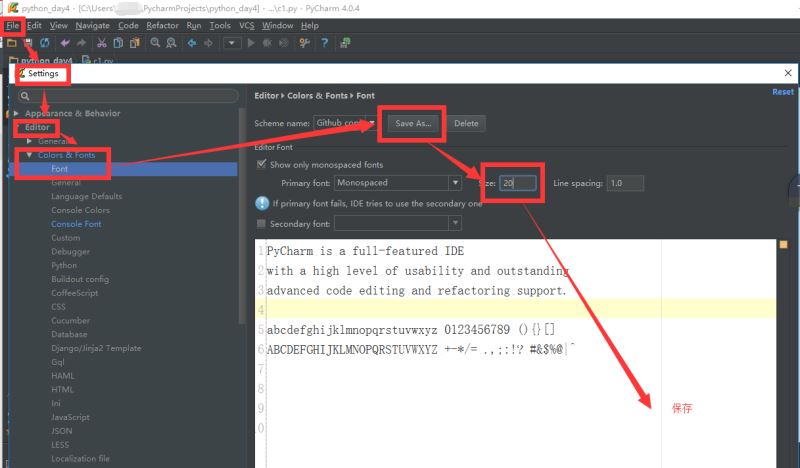Click the Undo arrow icon
Screen dimensions: 800x468
(65, 43)
